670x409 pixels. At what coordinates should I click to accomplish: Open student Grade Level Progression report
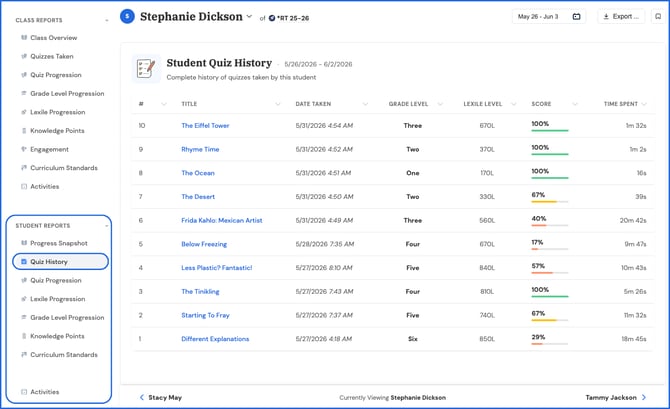[x=67, y=318]
